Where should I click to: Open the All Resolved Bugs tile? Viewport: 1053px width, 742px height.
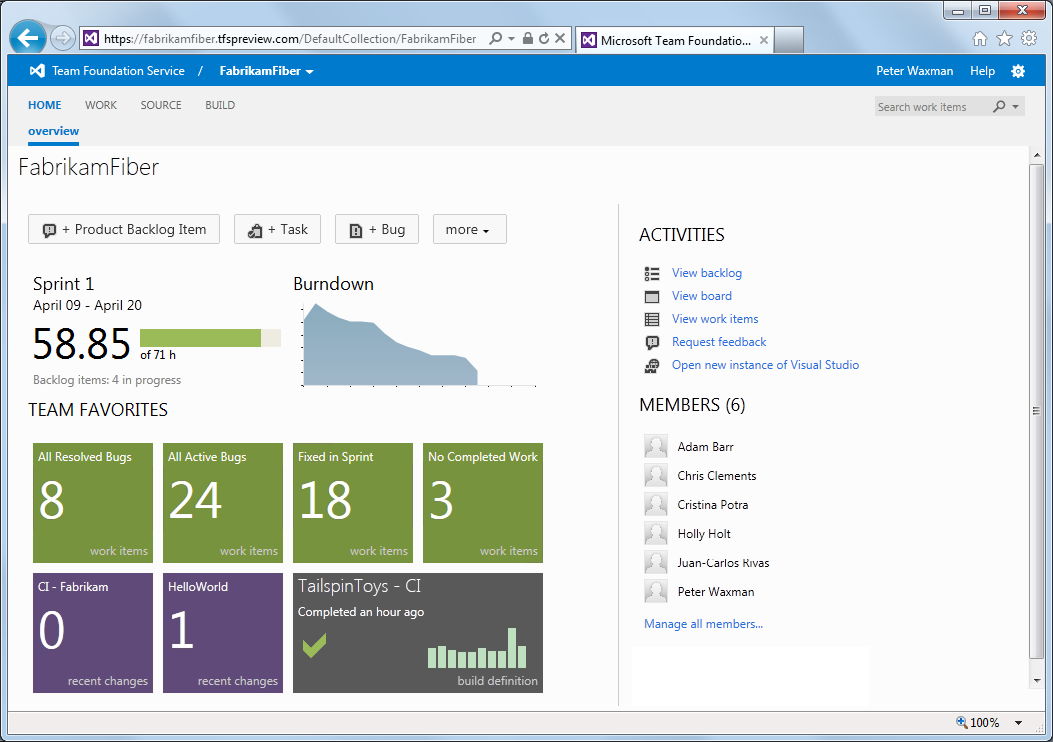point(93,502)
